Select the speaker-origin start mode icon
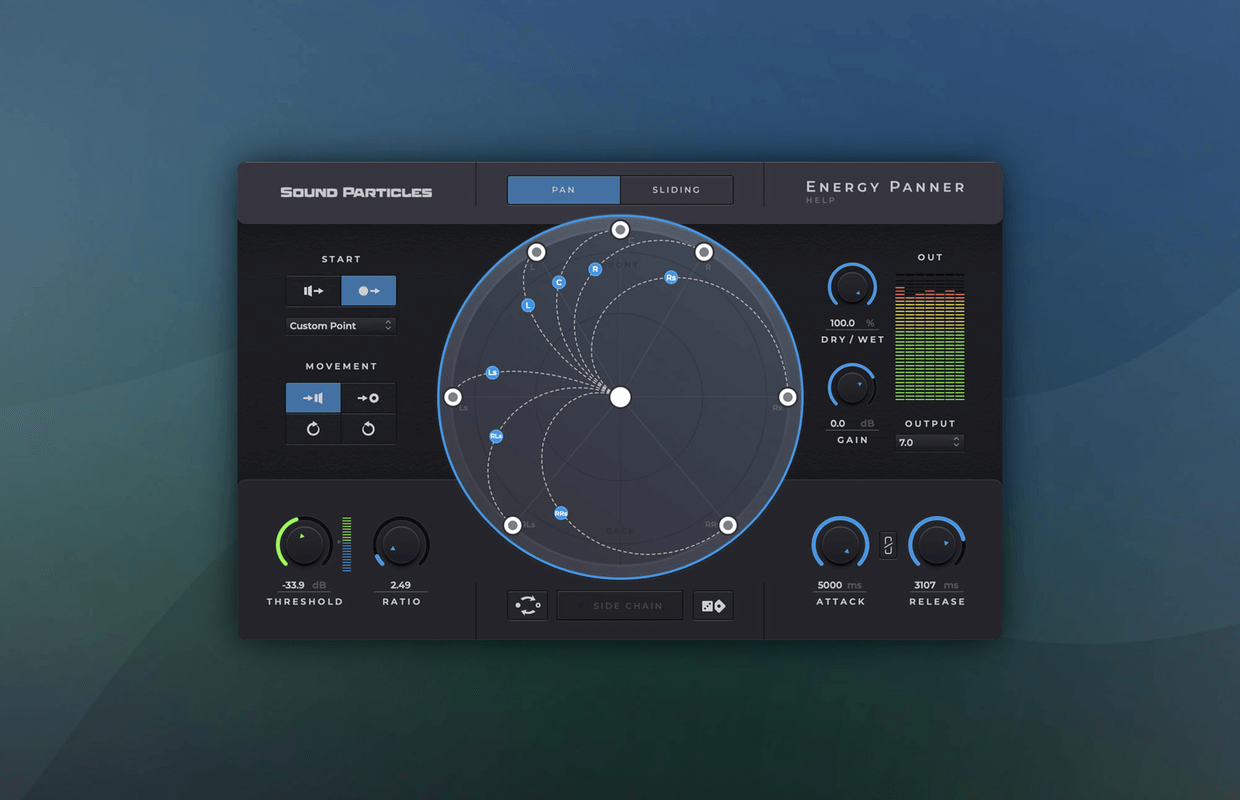 (313, 291)
